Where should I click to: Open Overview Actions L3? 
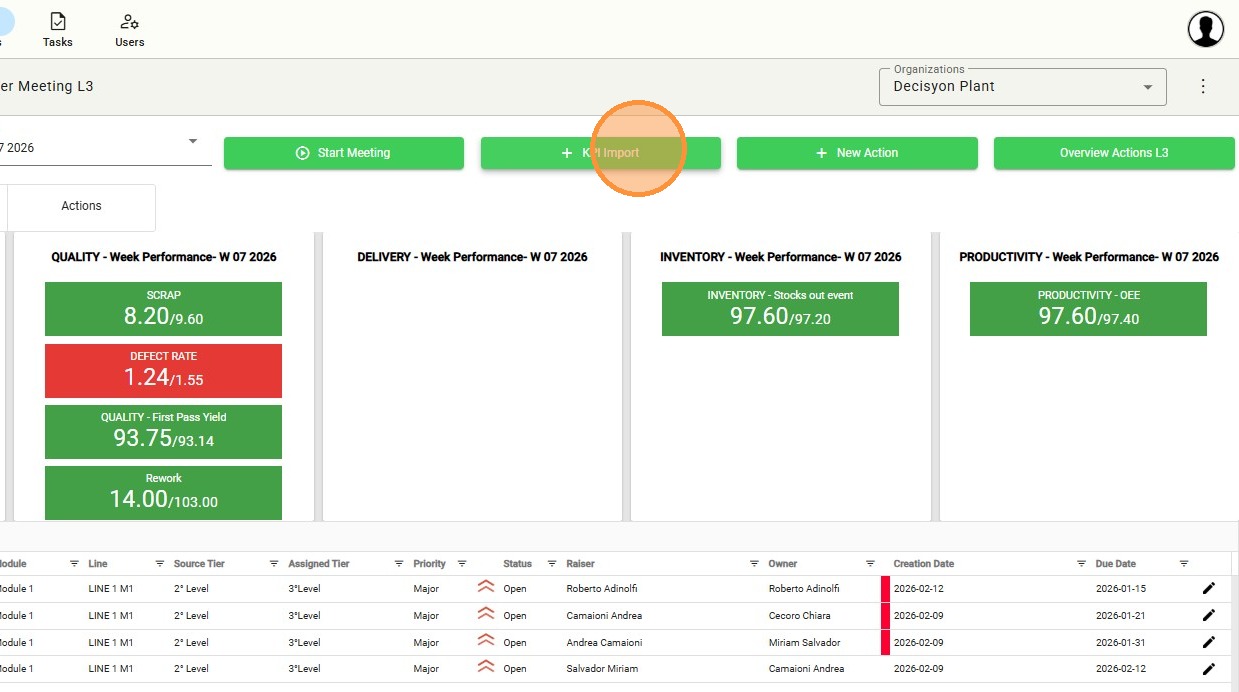[x=1114, y=153]
